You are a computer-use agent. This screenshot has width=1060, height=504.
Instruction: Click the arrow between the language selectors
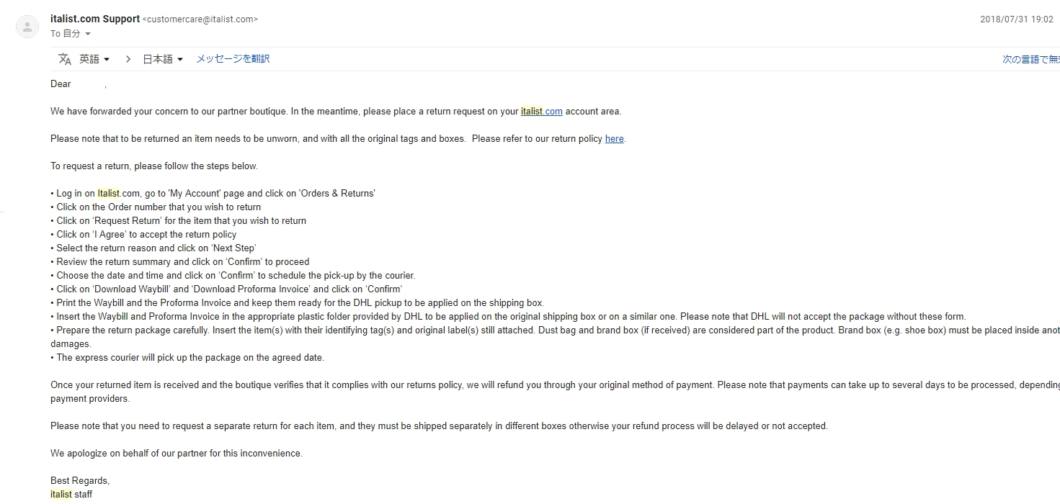(128, 59)
